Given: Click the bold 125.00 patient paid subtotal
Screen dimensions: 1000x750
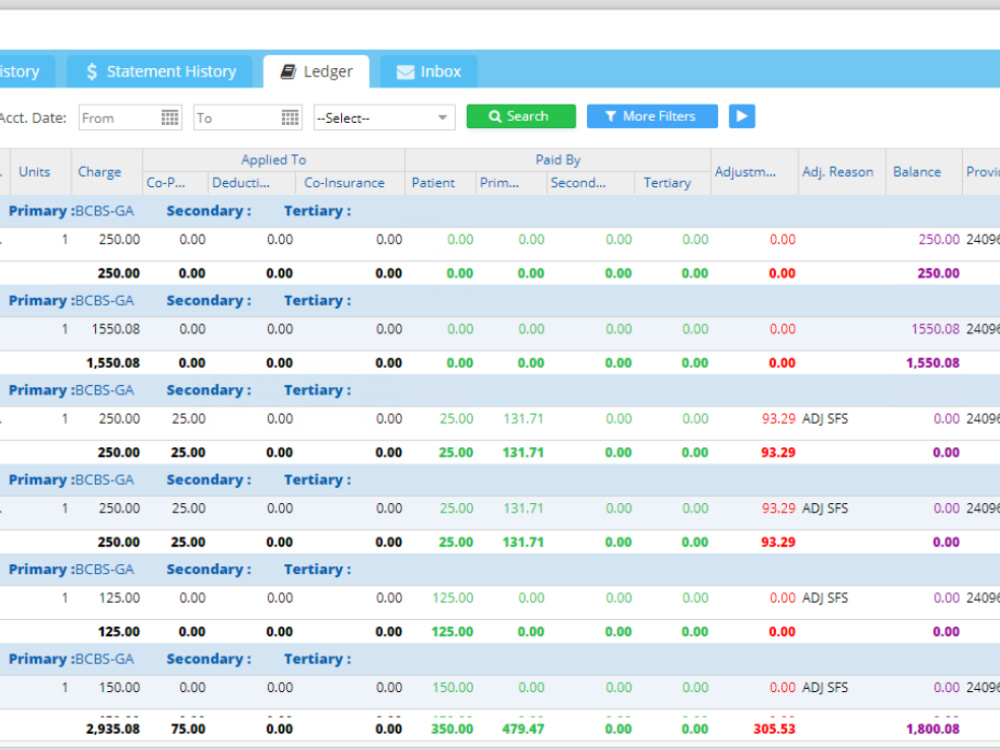Looking at the screenshot, I should (452, 632).
